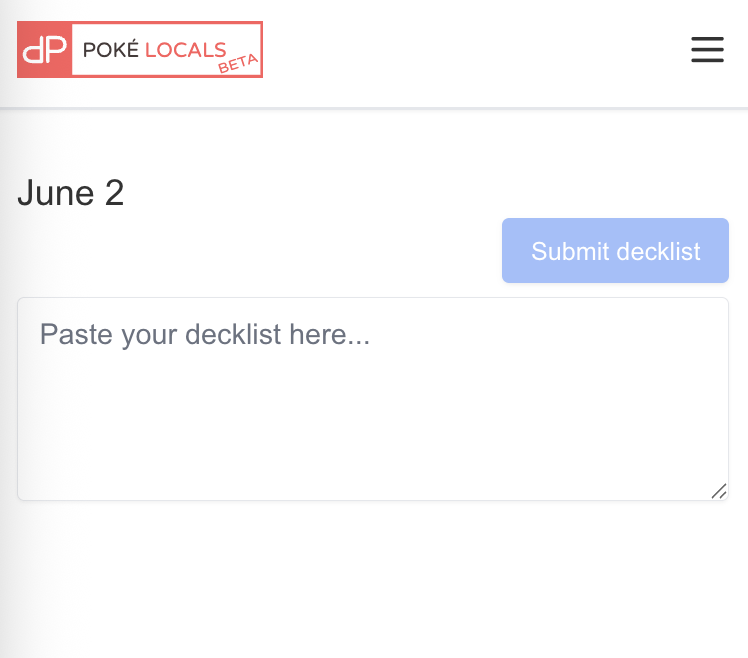The height and width of the screenshot is (658, 748).
Task: Click the red BETA badge
Action: [238, 64]
